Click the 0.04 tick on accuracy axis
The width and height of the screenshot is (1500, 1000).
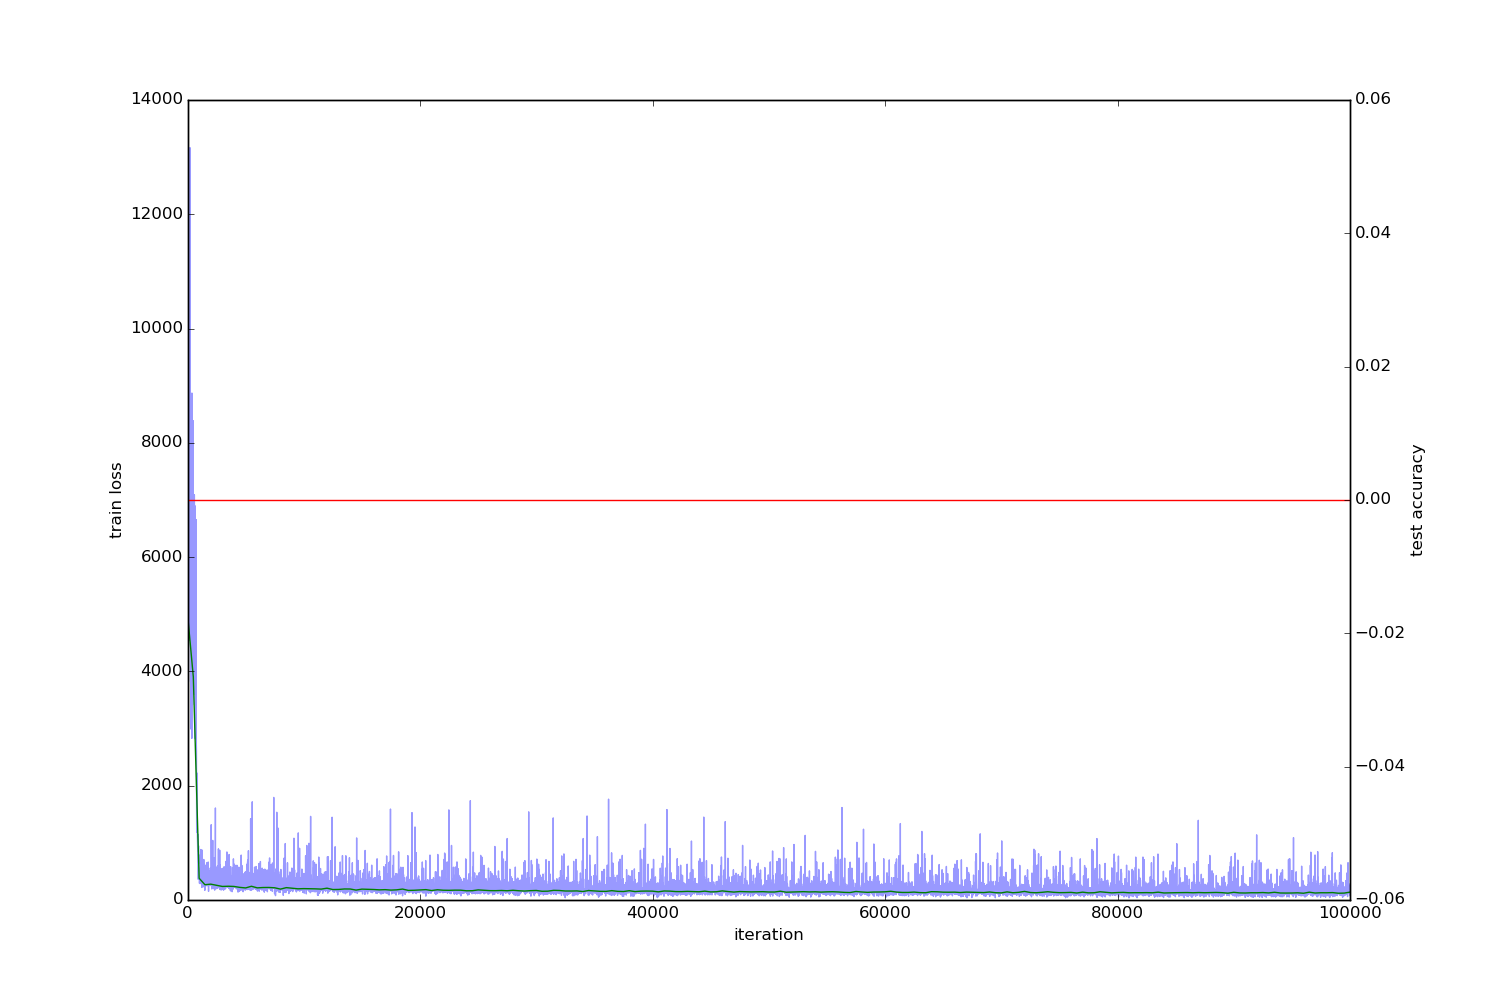1373,233
